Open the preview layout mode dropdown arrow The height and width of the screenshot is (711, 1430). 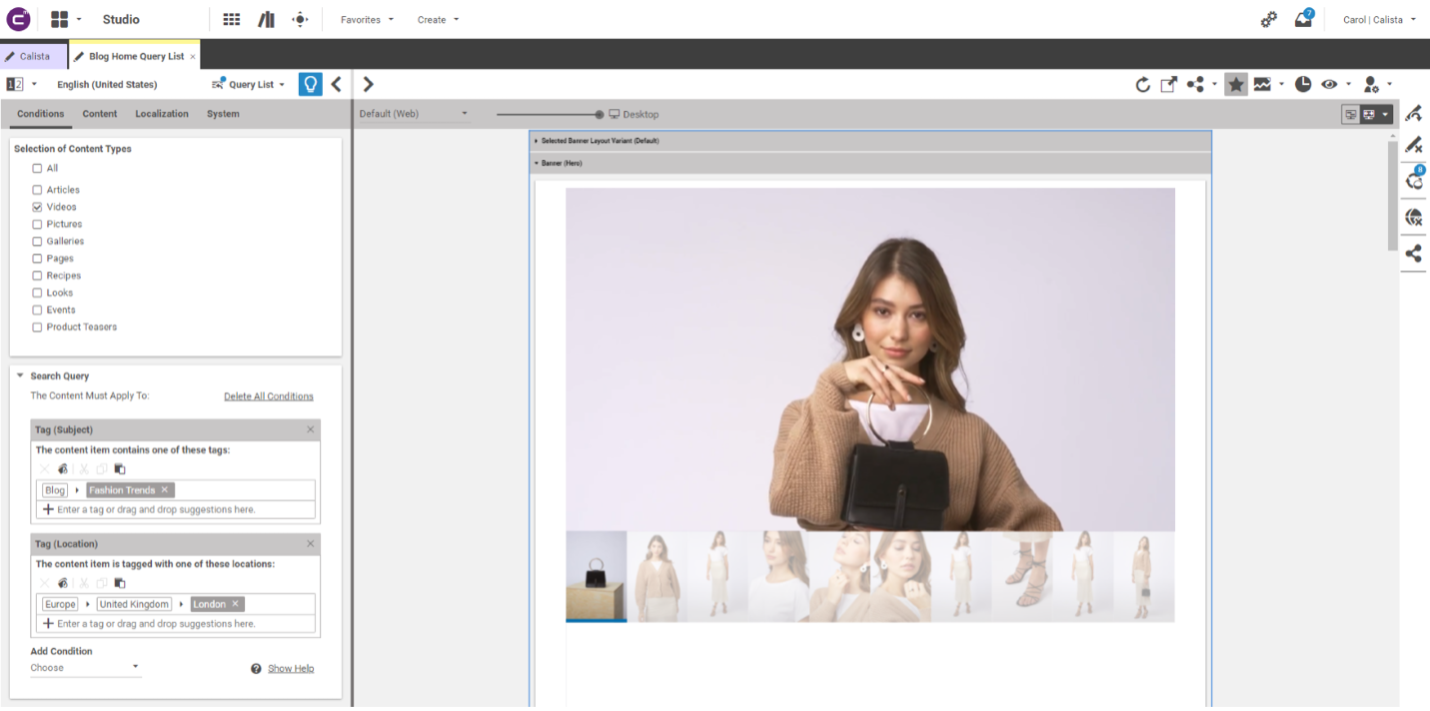click(1385, 115)
